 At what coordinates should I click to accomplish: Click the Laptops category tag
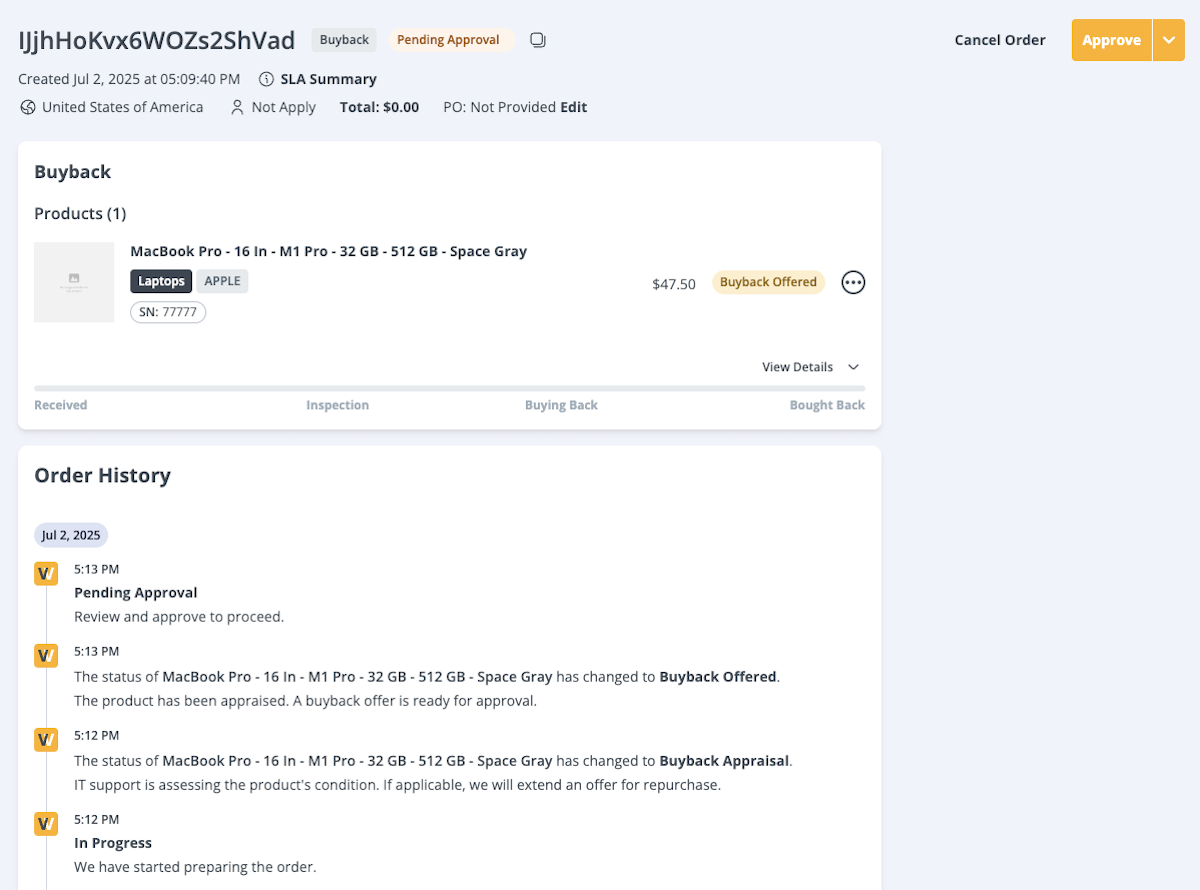click(x=161, y=281)
